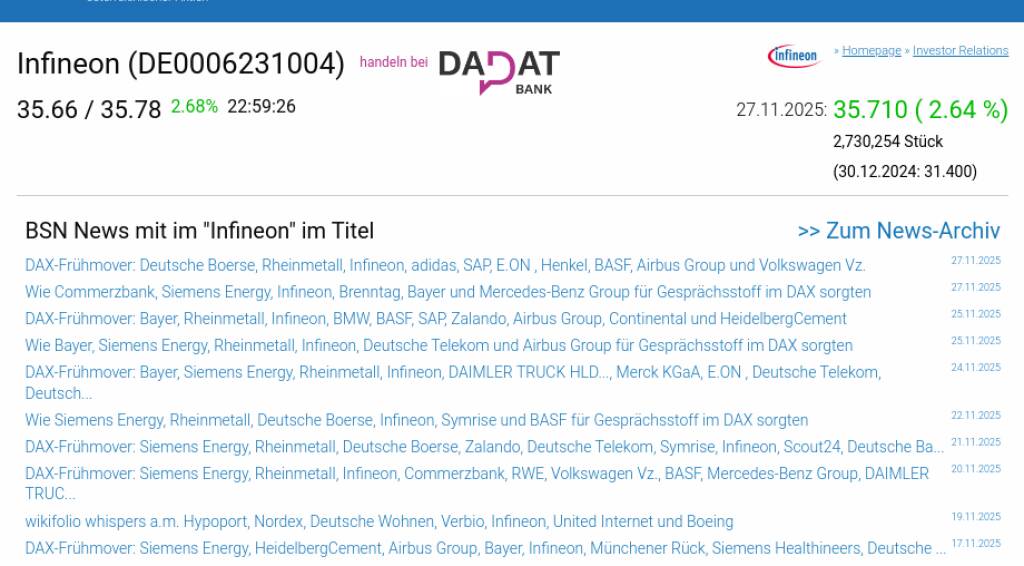The image size is (1024, 566).
Task: Click the 35.66 / 35.78 bid-ask quote
Action: [88, 109]
